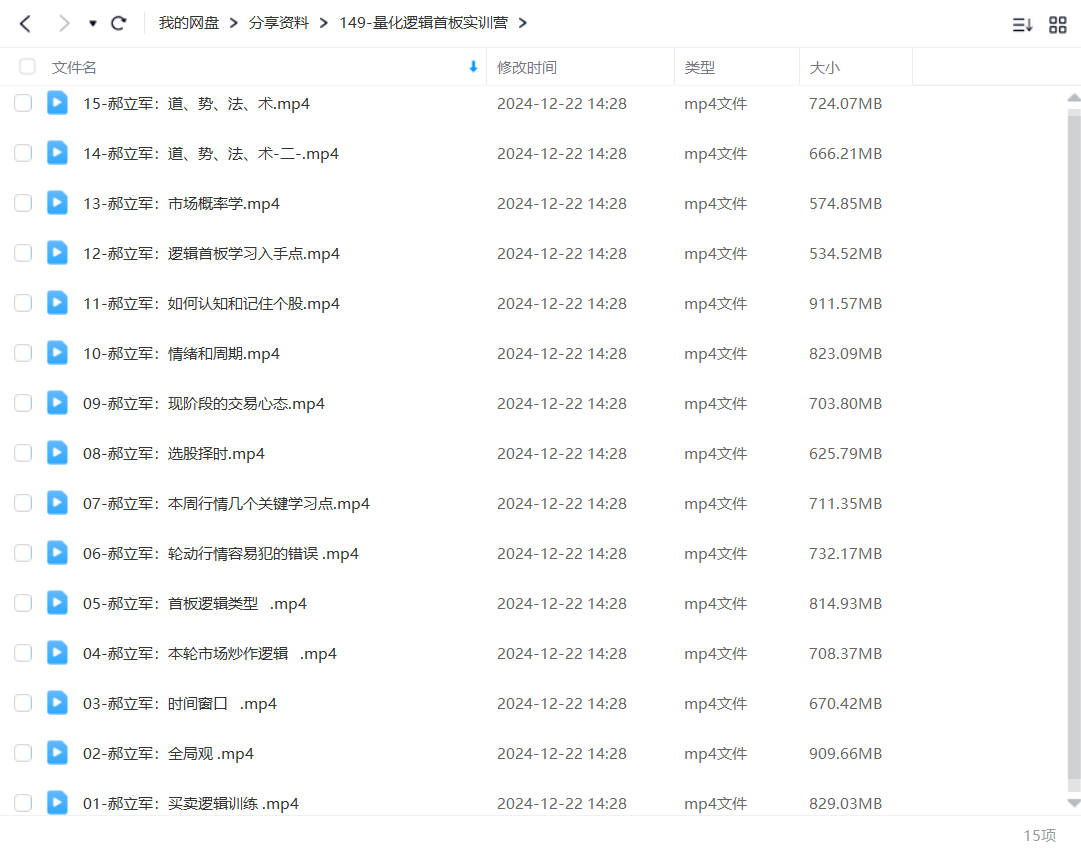The width and height of the screenshot is (1081, 848).
Task: Click video icon of 09-郝立军 file
Action: click(x=57, y=403)
